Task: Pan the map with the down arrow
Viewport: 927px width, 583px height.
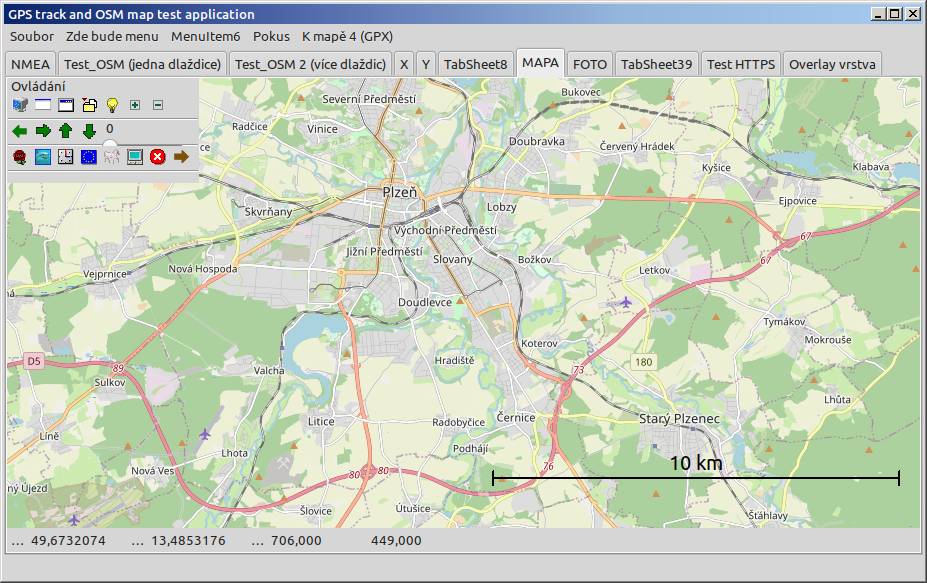Action: [x=89, y=131]
